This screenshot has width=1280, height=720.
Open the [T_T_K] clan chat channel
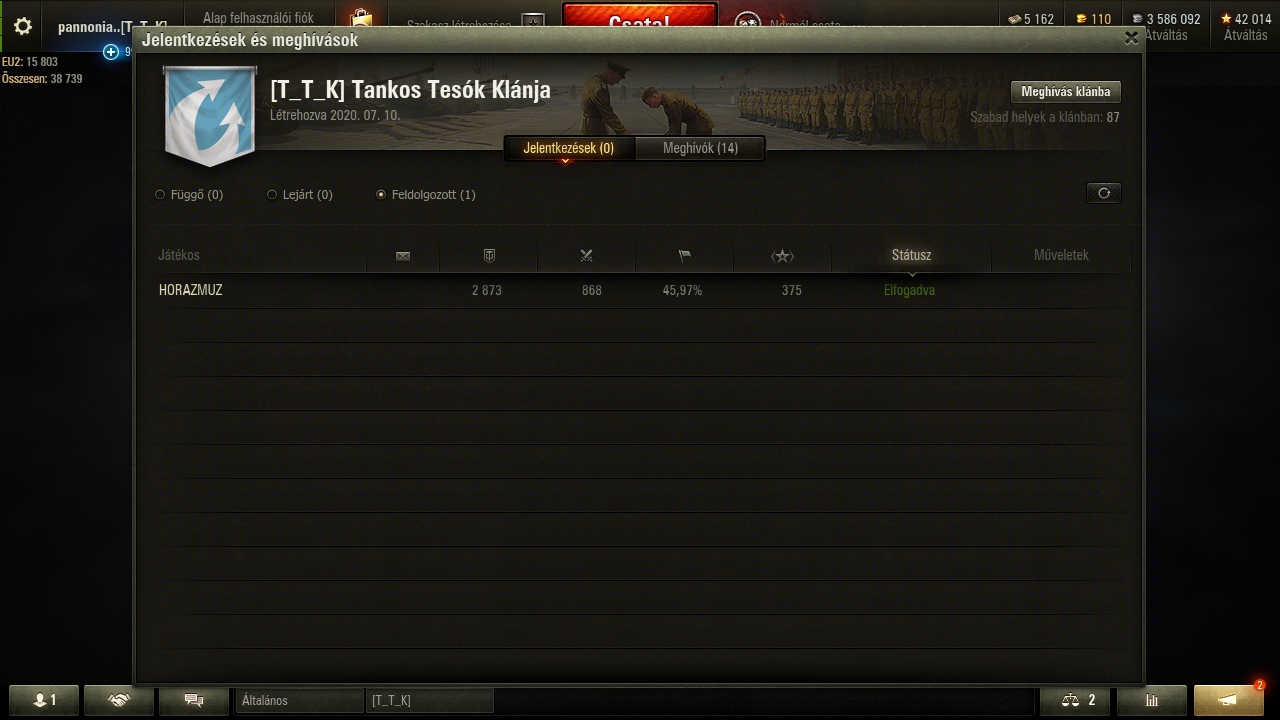pyautogui.click(x=430, y=700)
